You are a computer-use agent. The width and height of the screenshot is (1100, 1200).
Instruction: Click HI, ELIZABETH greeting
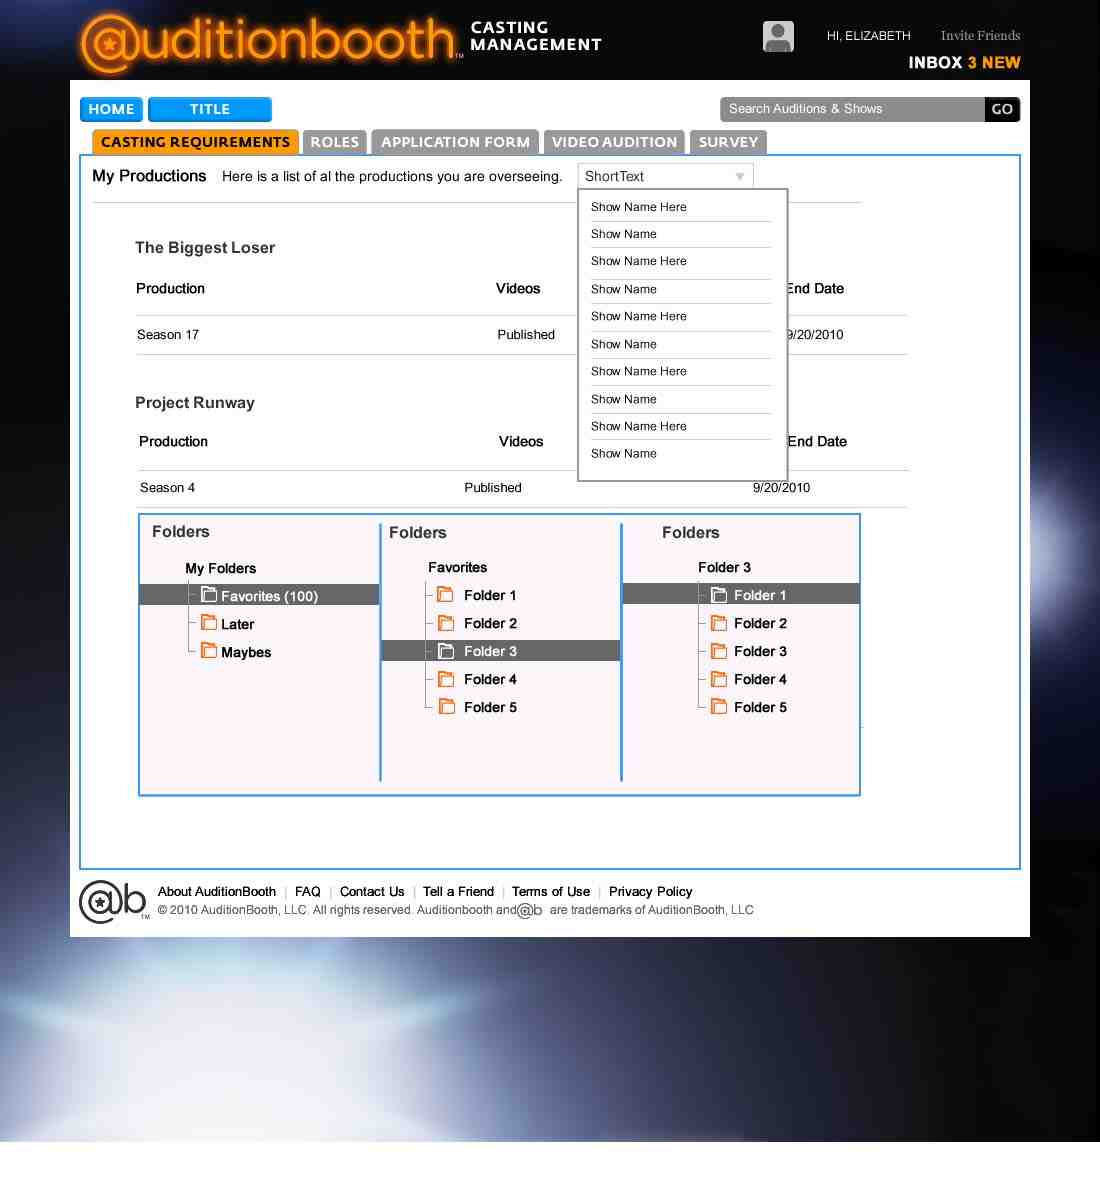868,35
